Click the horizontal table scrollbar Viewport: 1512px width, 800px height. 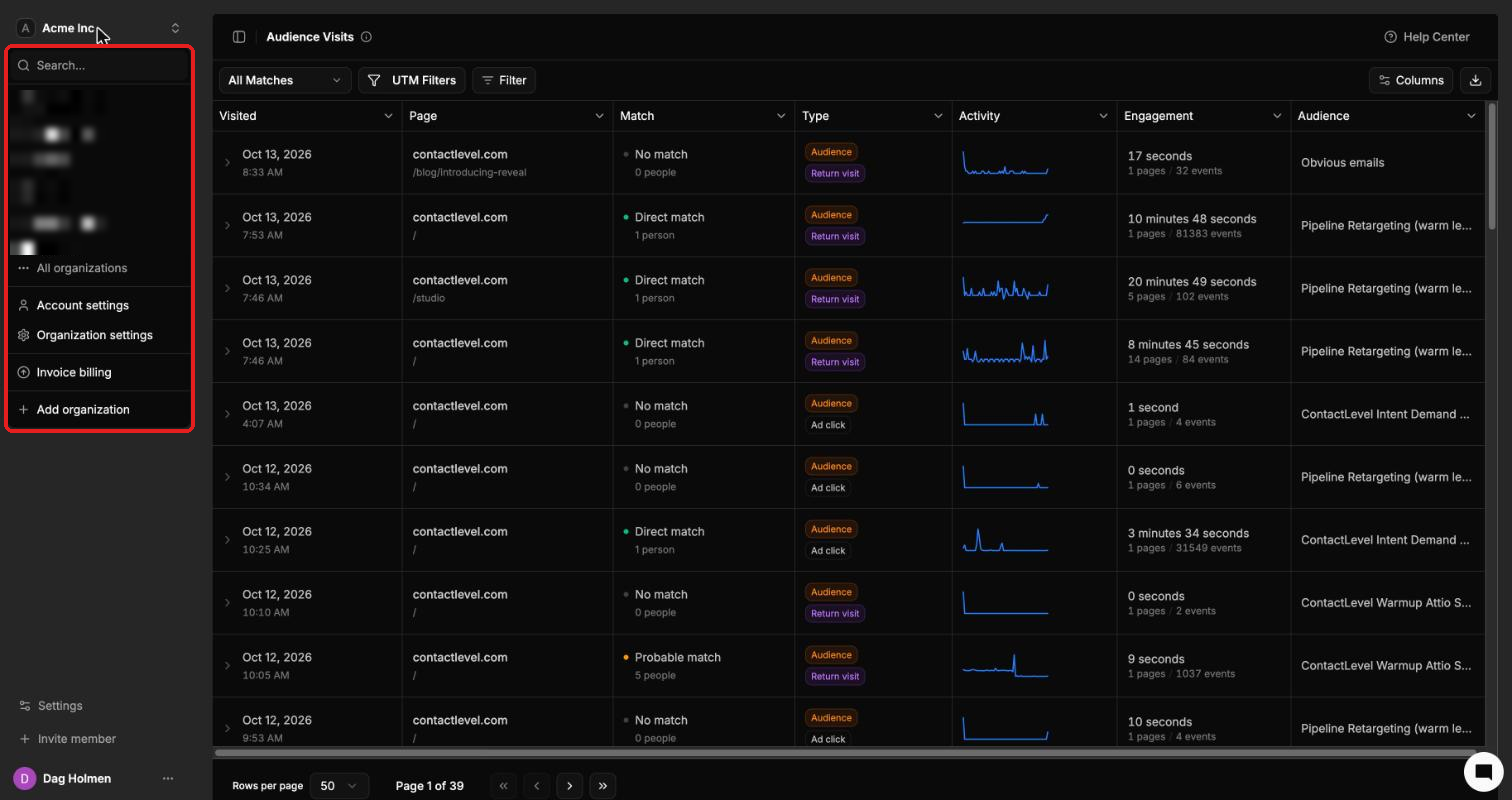coord(845,752)
